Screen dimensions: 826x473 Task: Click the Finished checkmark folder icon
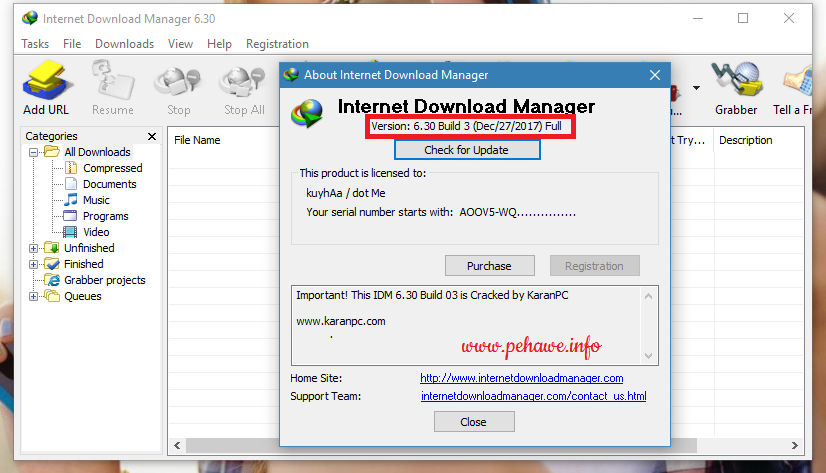click(52, 263)
